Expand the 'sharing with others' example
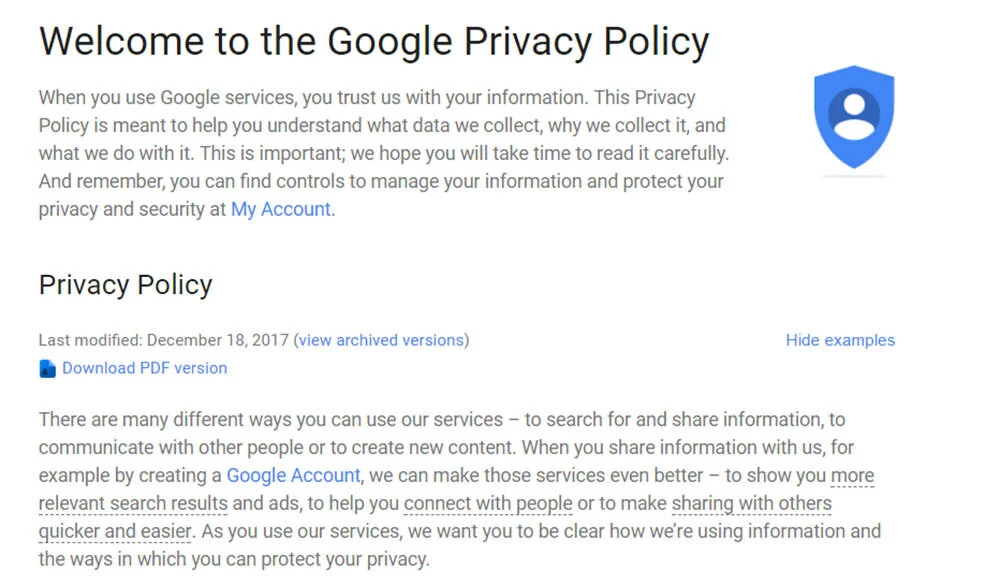 751,503
